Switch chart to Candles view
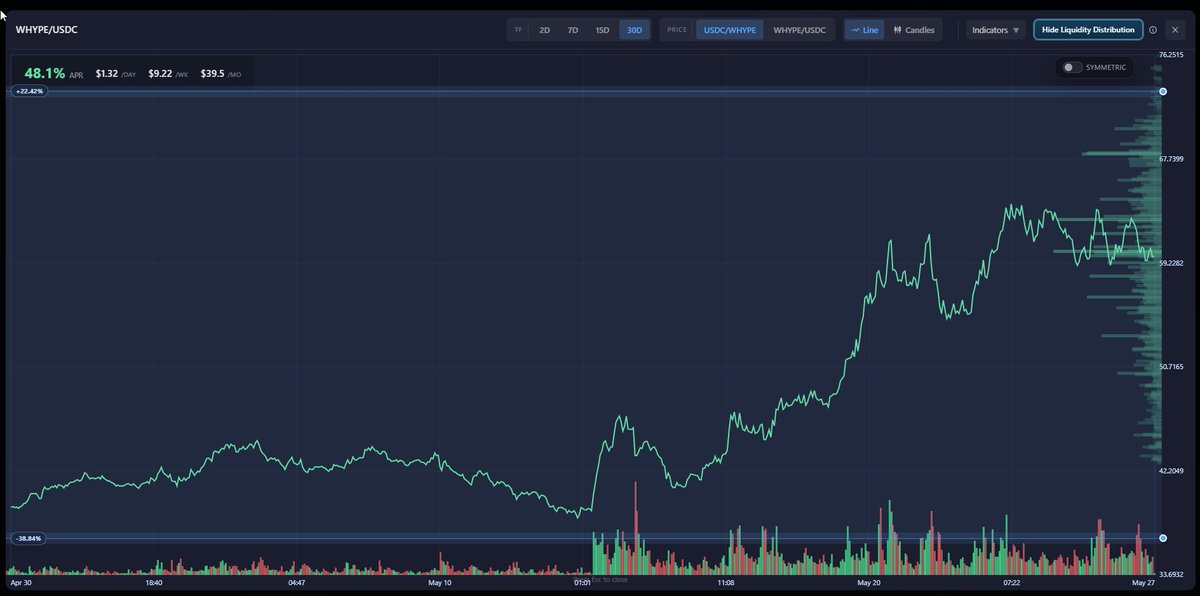This screenshot has height=596, width=1200. click(914, 30)
